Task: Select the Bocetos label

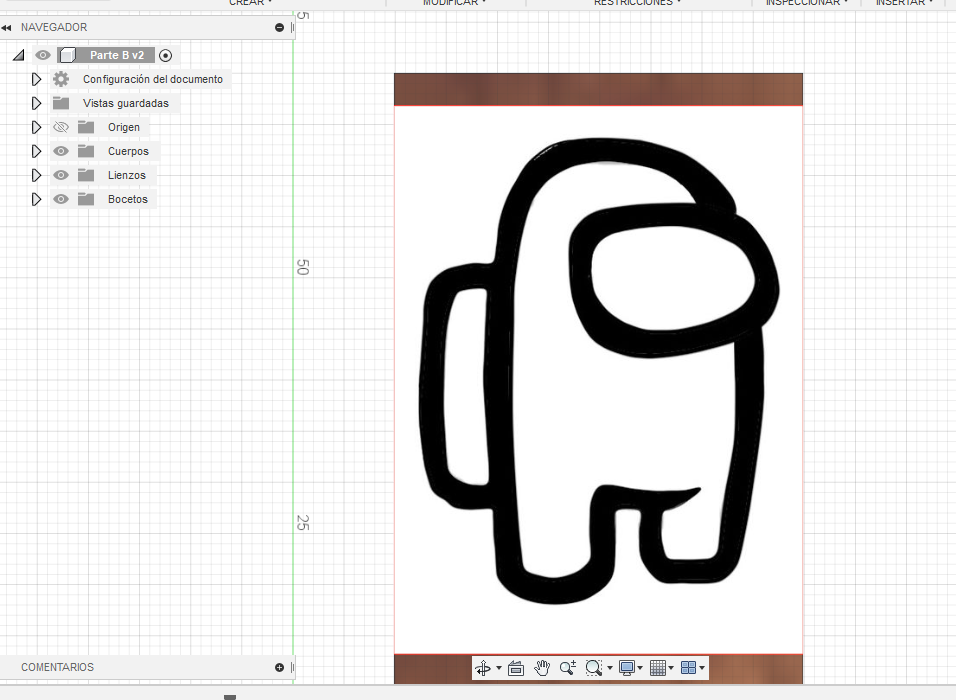Action: pyautogui.click(x=128, y=199)
